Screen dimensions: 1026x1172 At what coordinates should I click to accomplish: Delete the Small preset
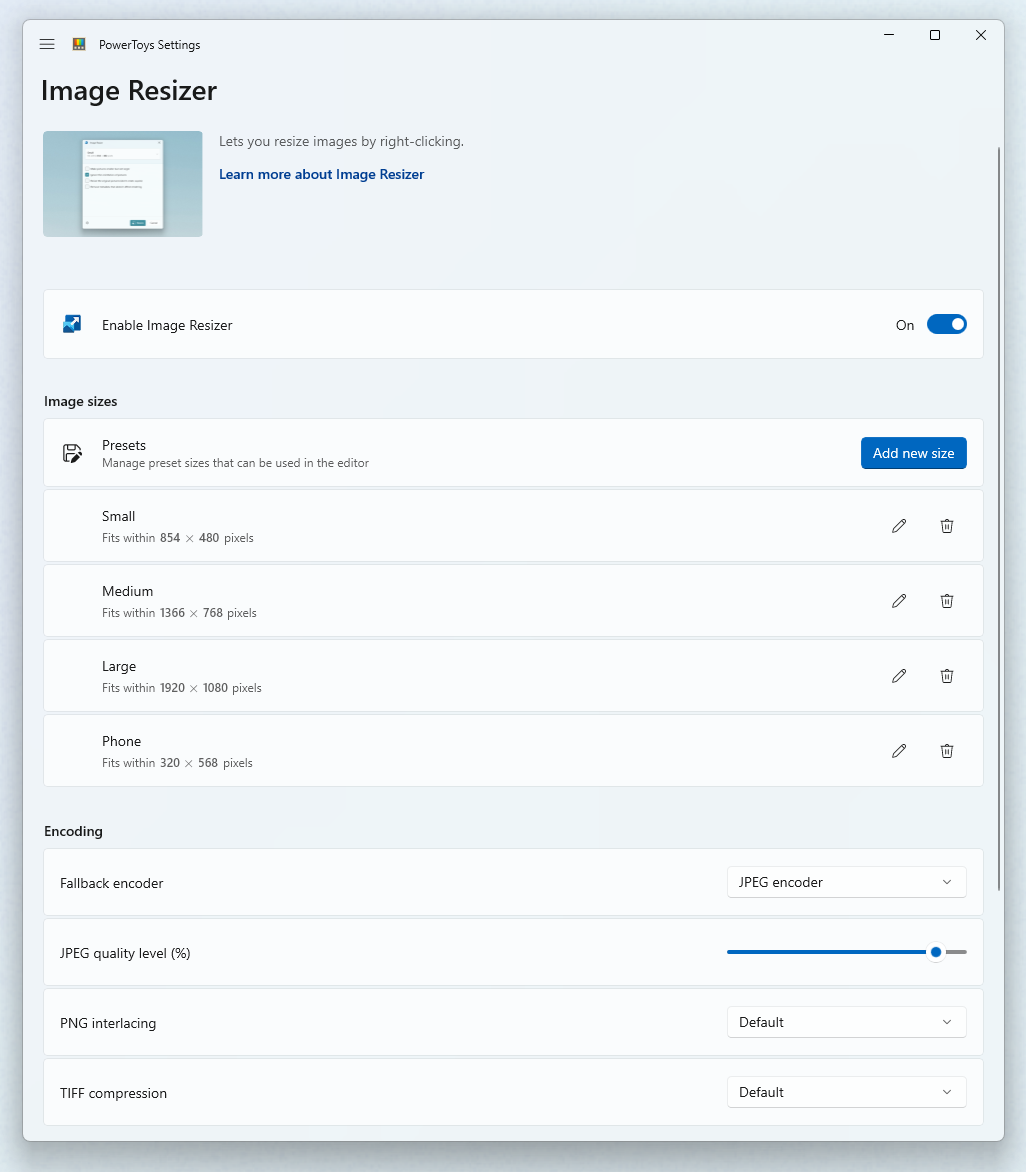[x=946, y=525]
